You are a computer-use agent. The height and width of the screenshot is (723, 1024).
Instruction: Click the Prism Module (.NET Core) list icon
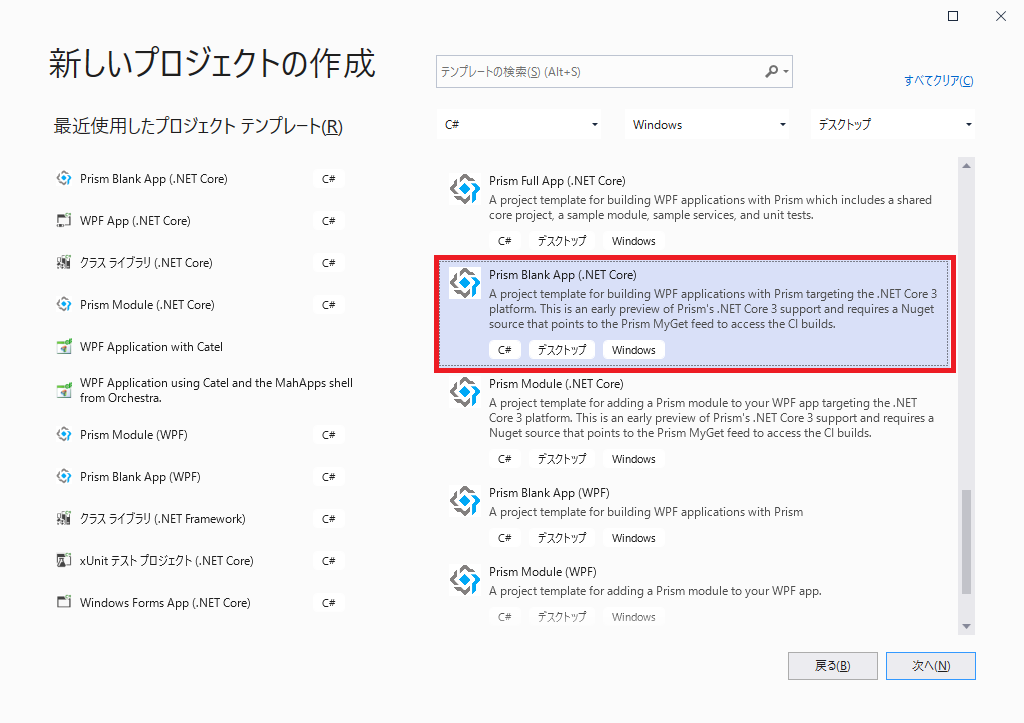coord(465,392)
